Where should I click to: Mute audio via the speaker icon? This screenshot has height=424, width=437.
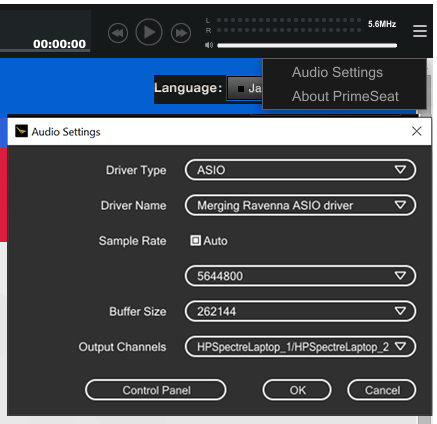coord(209,45)
